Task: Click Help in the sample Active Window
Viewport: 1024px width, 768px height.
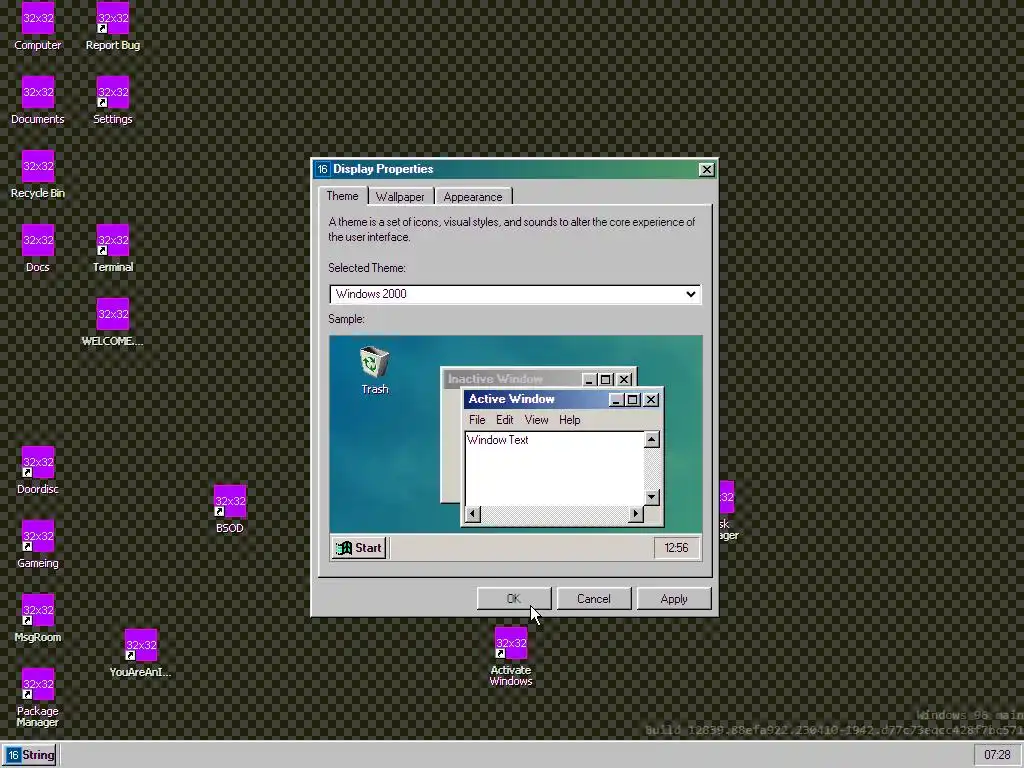Action: [x=569, y=420]
